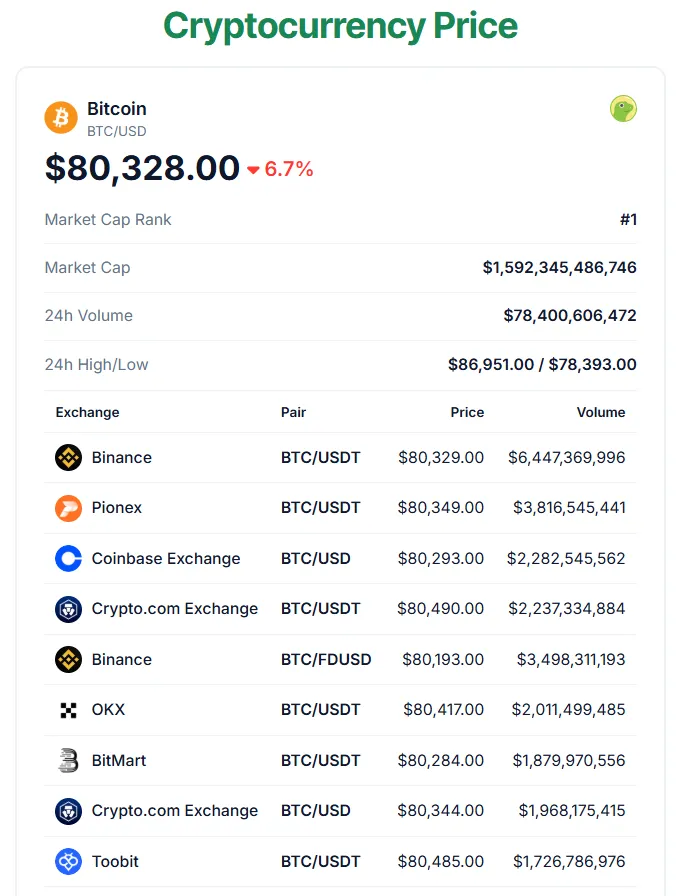Image resolution: width=679 pixels, height=896 pixels.
Task: Open the Bitcoin coin name link
Action: 117,108
